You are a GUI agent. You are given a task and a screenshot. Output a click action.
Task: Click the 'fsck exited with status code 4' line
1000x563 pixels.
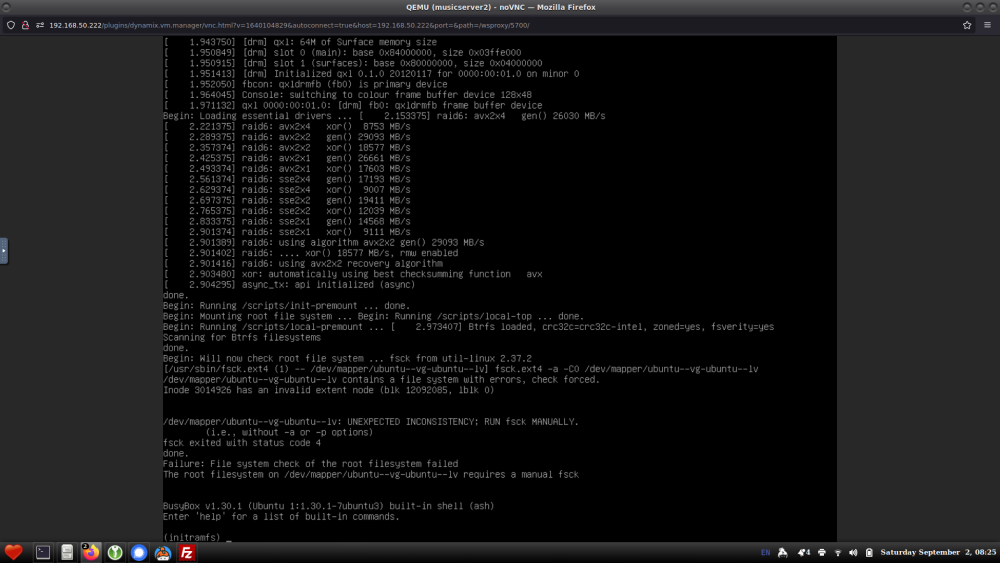pos(242,442)
